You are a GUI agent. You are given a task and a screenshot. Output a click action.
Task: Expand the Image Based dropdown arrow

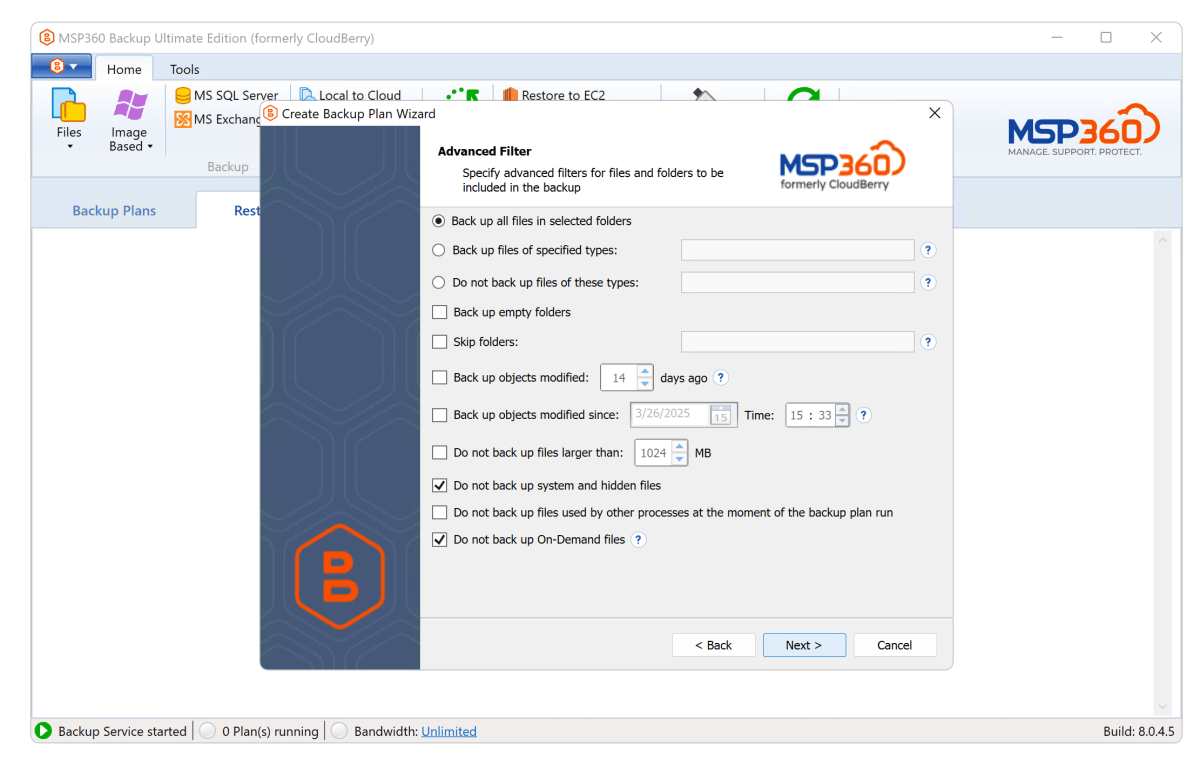(x=150, y=147)
